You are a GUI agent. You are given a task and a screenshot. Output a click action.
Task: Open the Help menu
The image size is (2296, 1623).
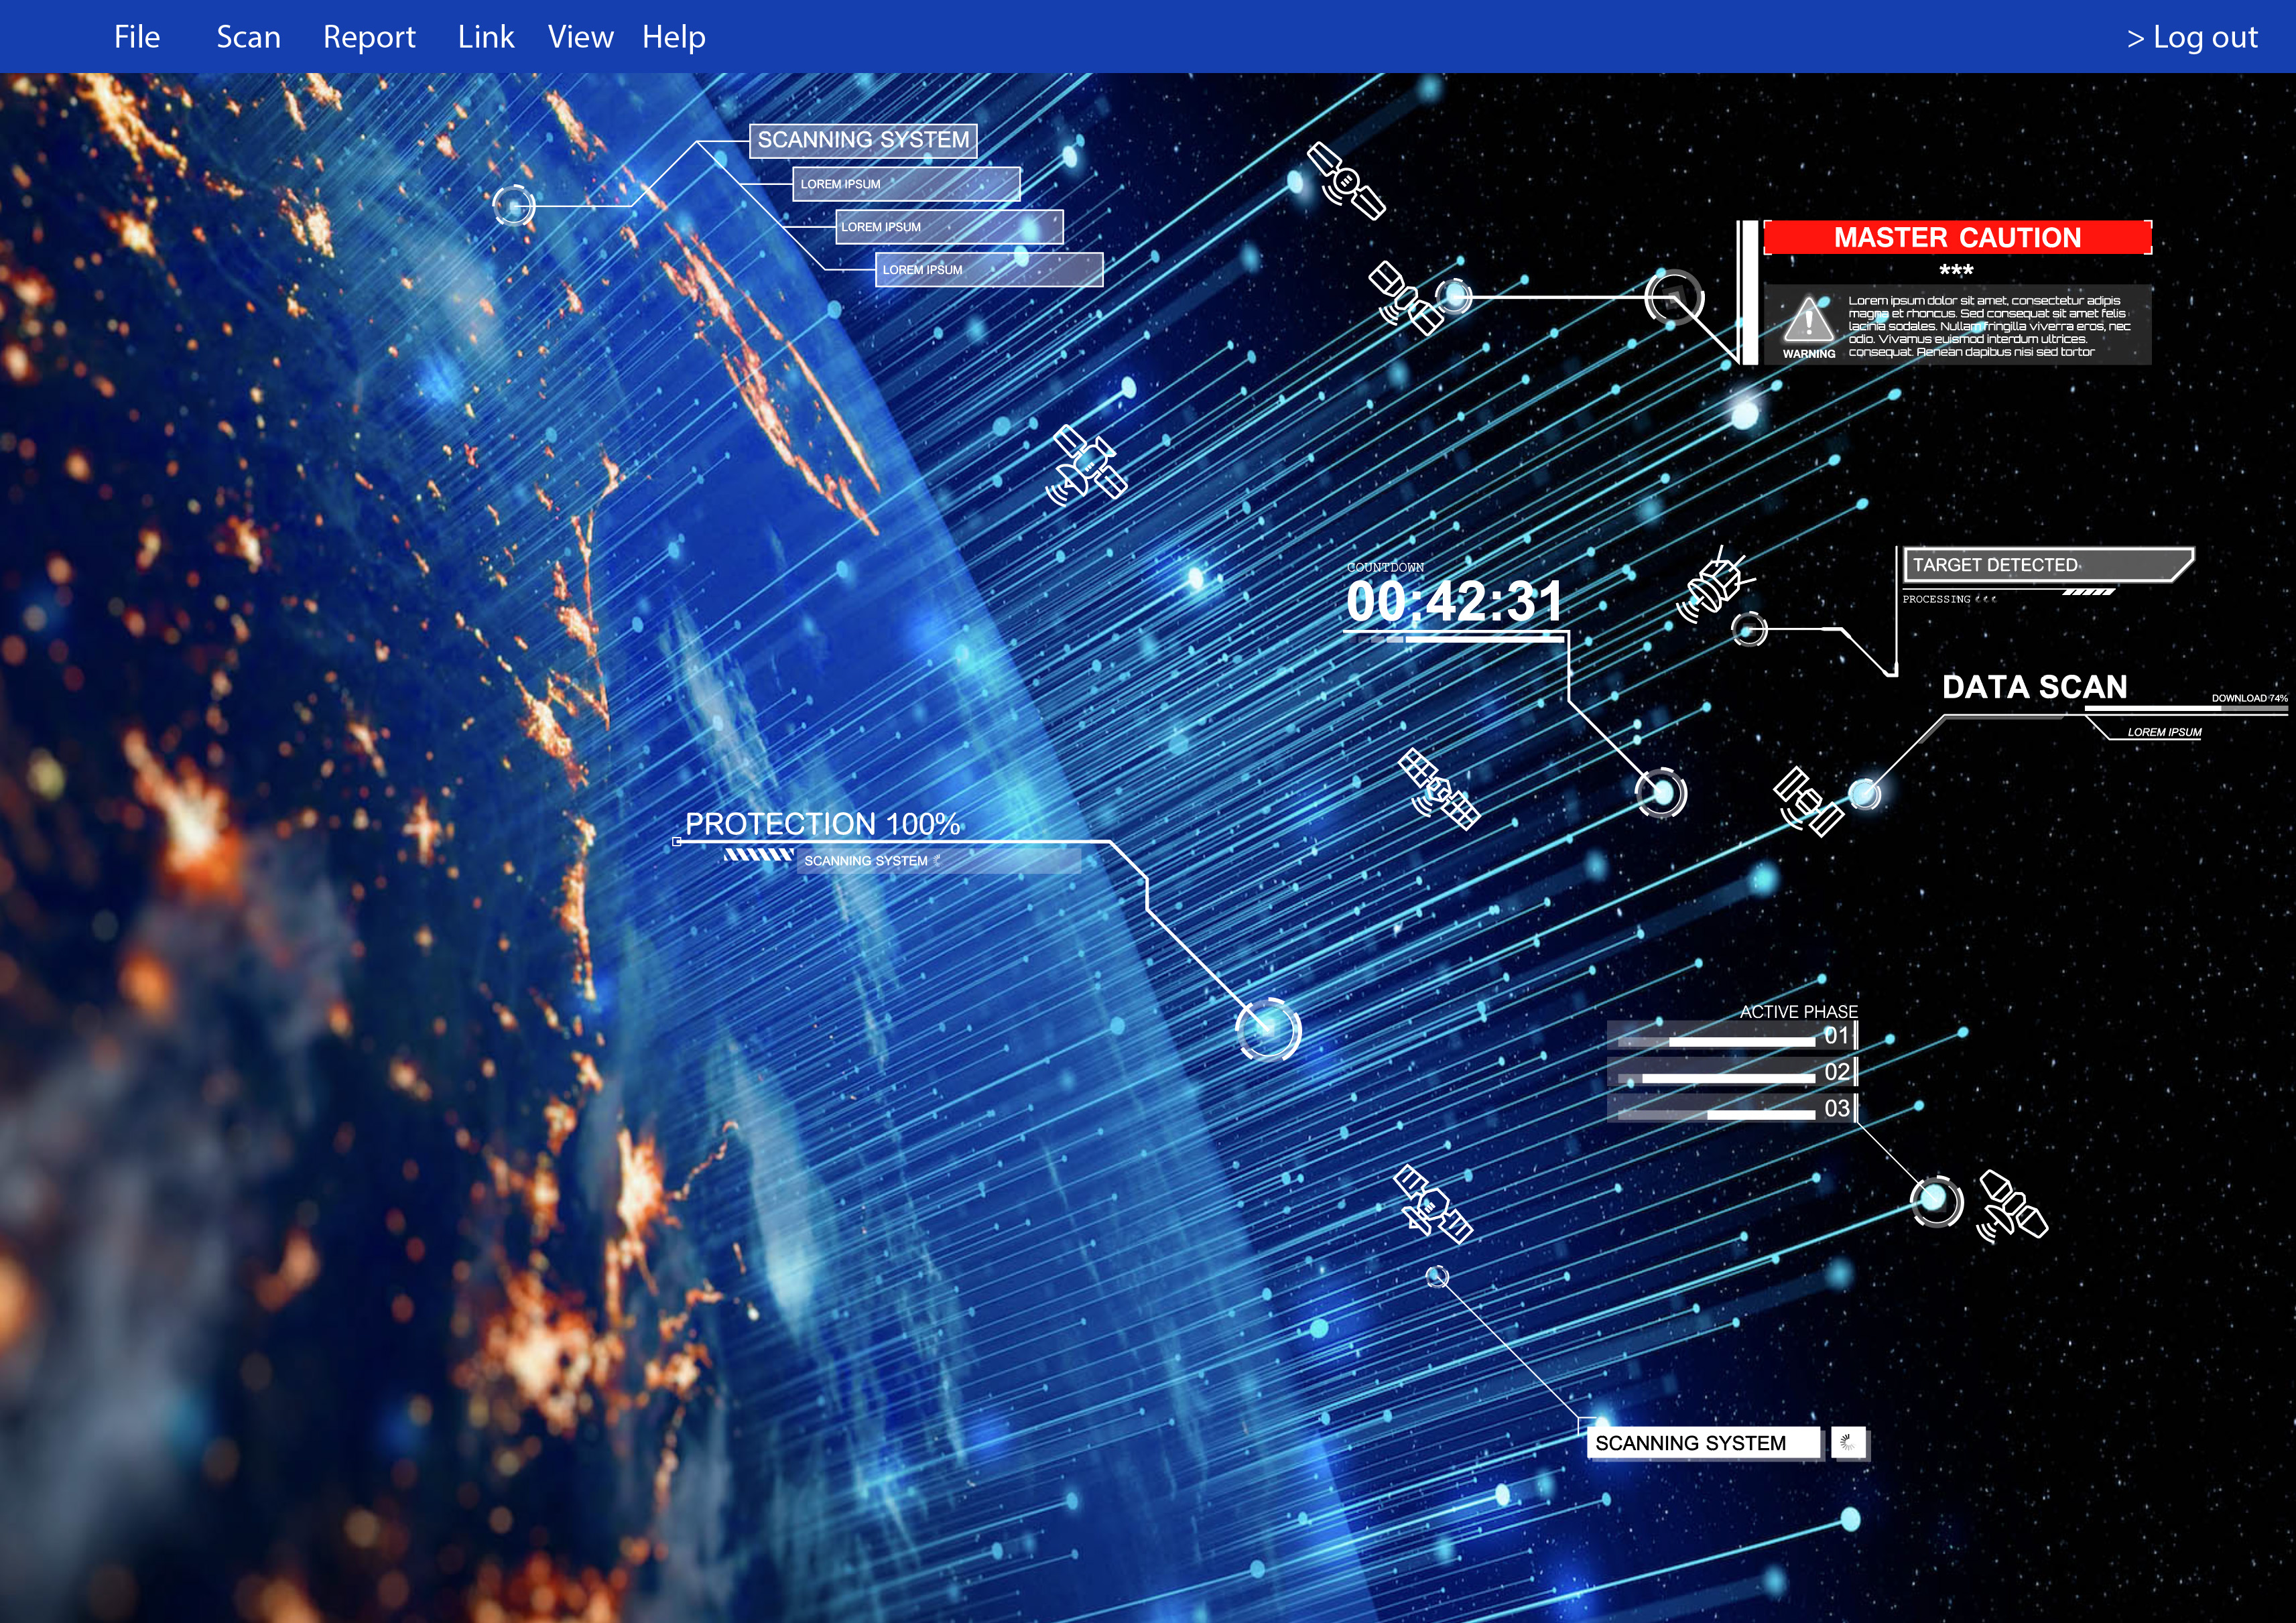[673, 37]
